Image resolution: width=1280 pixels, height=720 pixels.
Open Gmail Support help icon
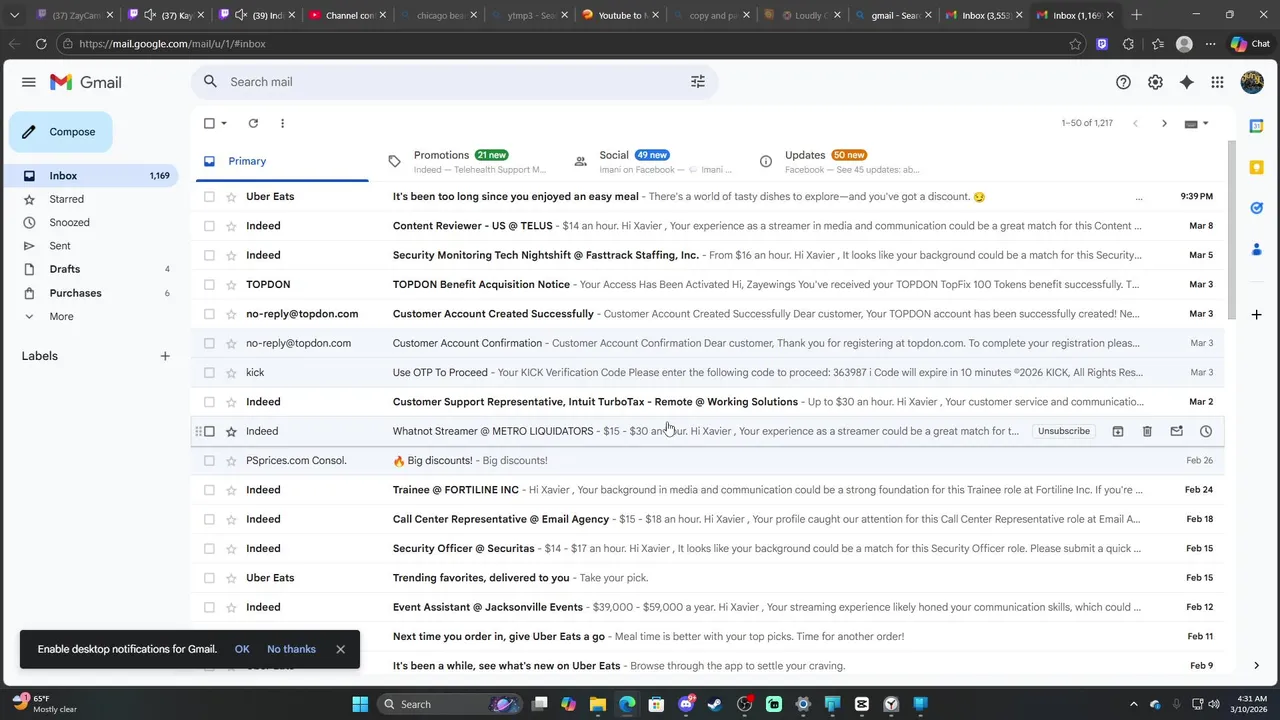point(1123,82)
